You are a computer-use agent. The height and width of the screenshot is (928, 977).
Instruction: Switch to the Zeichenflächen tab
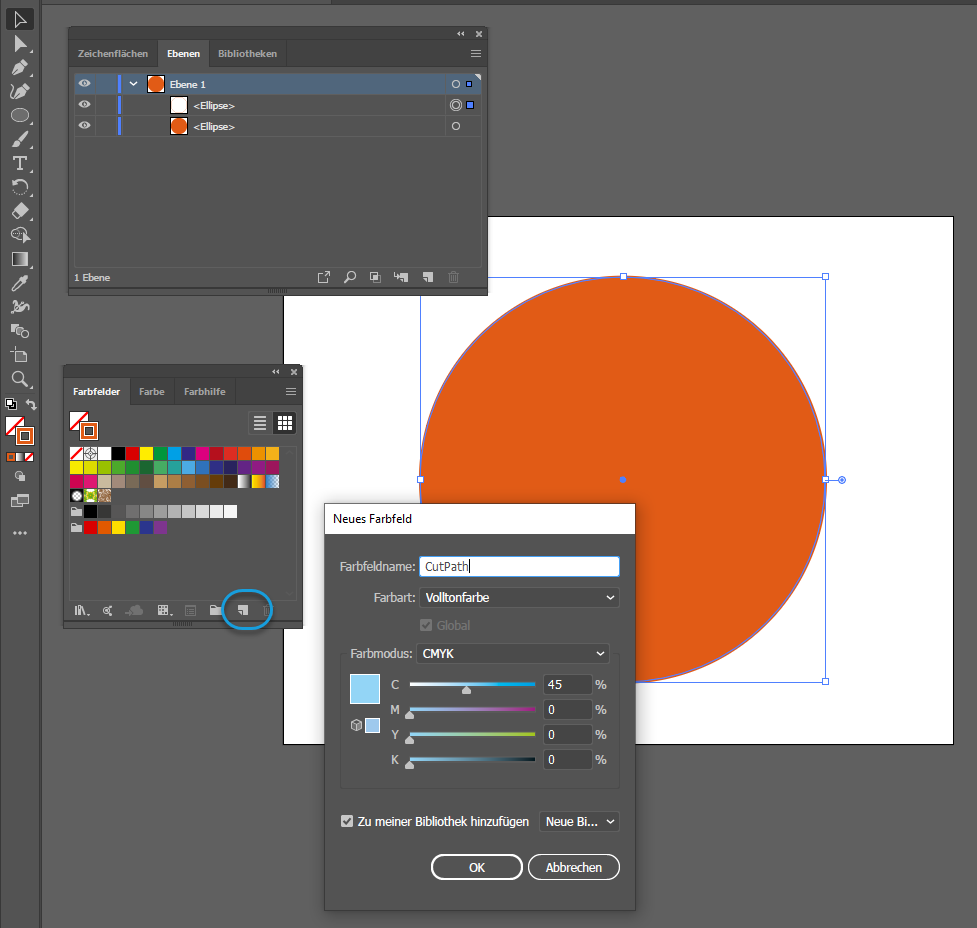(x=113, y=54)
